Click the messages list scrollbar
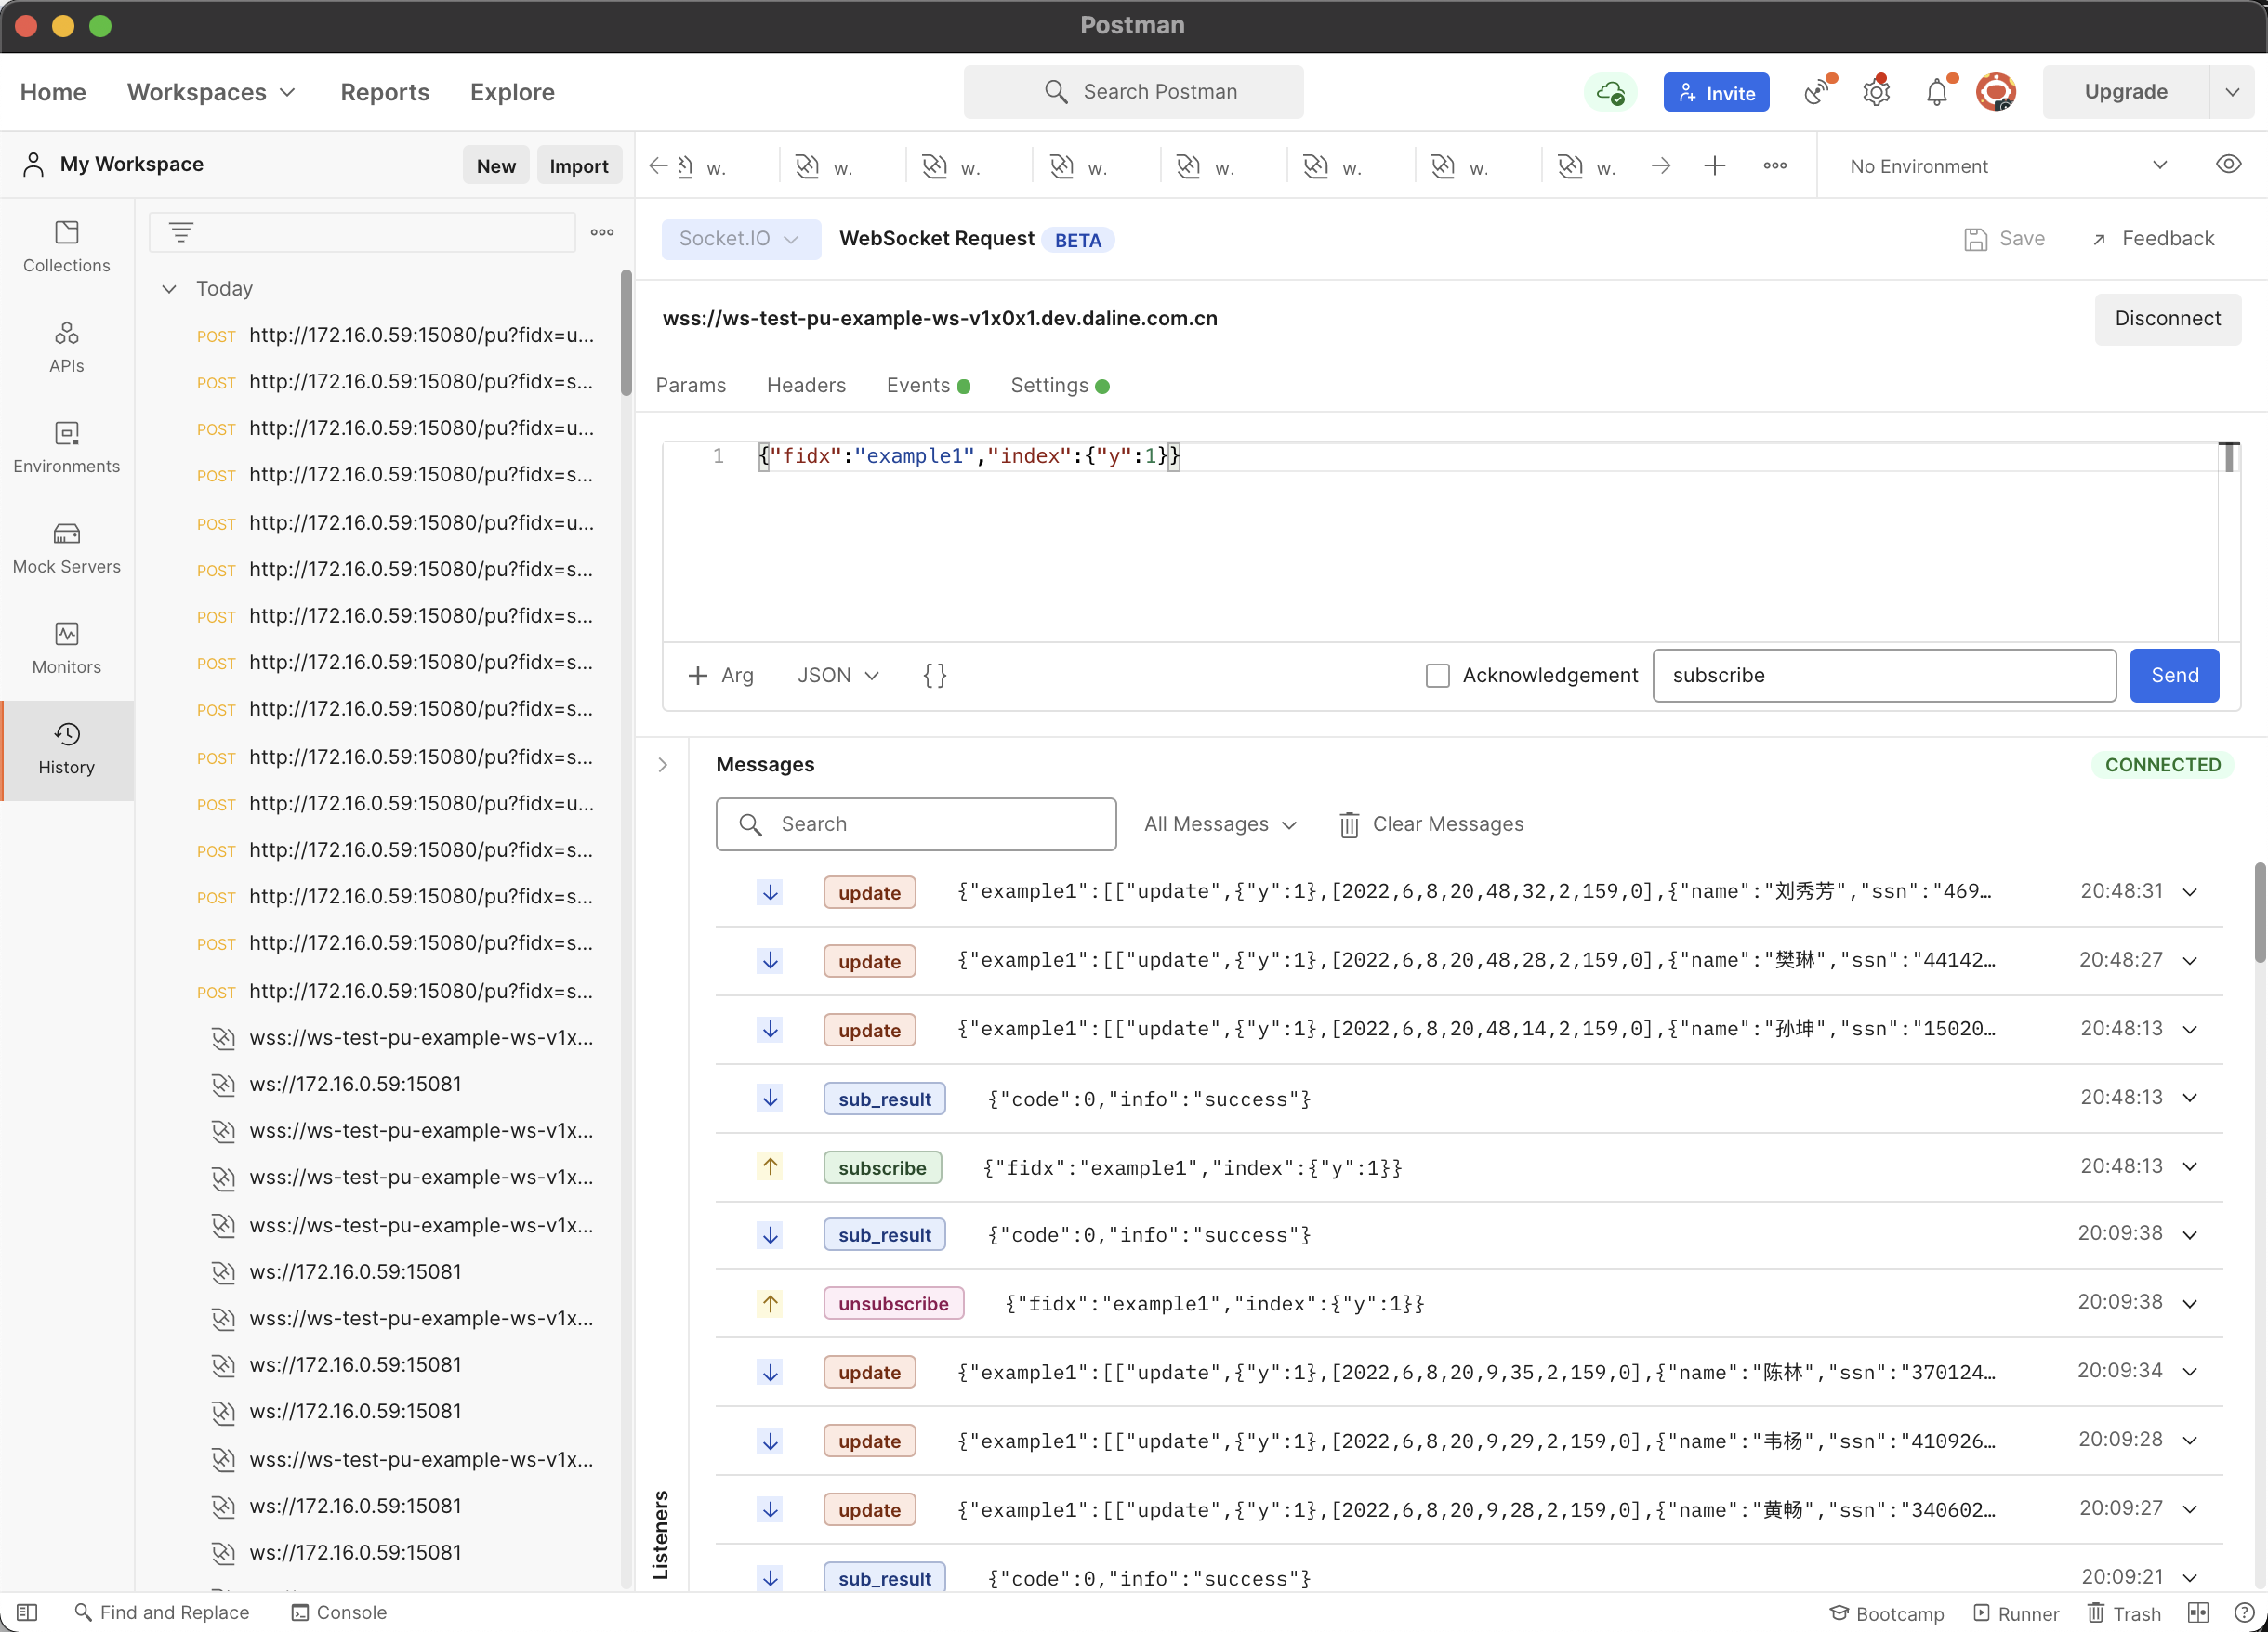 (2259, 913)
